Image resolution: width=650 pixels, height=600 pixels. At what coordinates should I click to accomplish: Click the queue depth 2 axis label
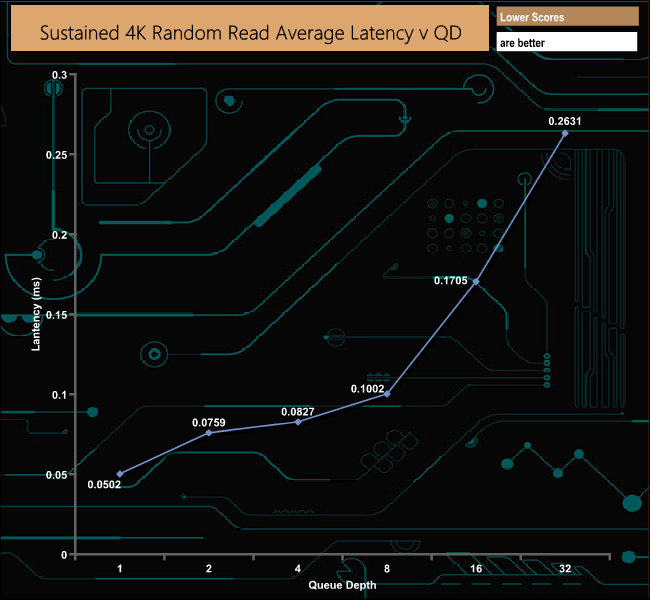click(x=209, y=568)
